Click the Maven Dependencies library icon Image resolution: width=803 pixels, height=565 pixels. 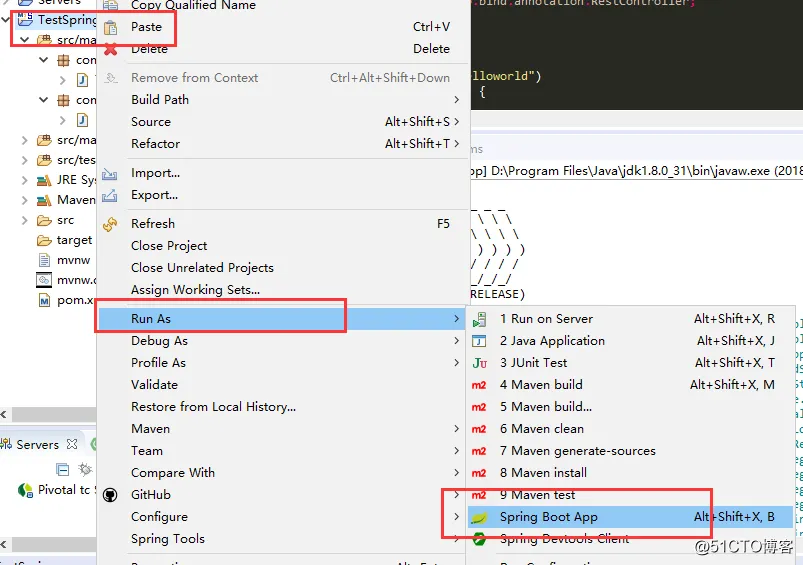(x=45, y=200)
